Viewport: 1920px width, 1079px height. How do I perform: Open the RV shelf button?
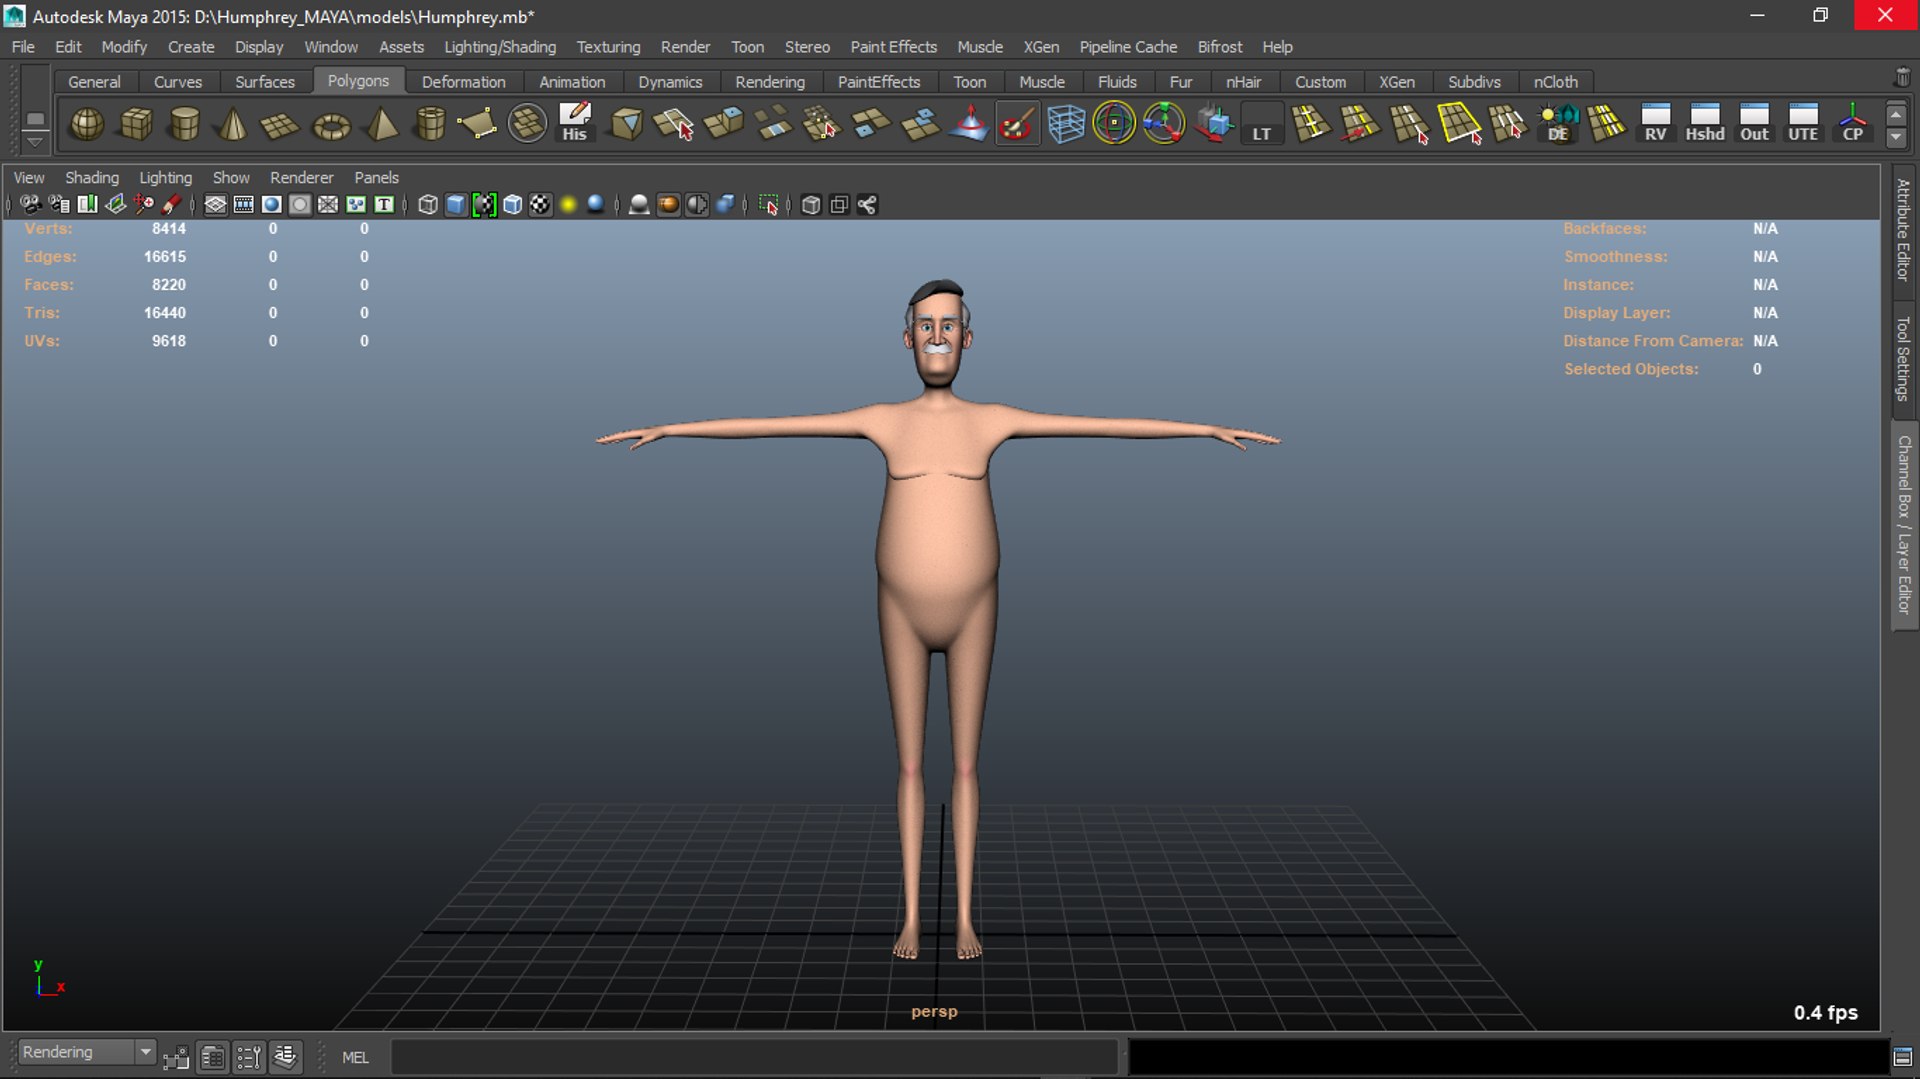click(x=1656, y=124)
